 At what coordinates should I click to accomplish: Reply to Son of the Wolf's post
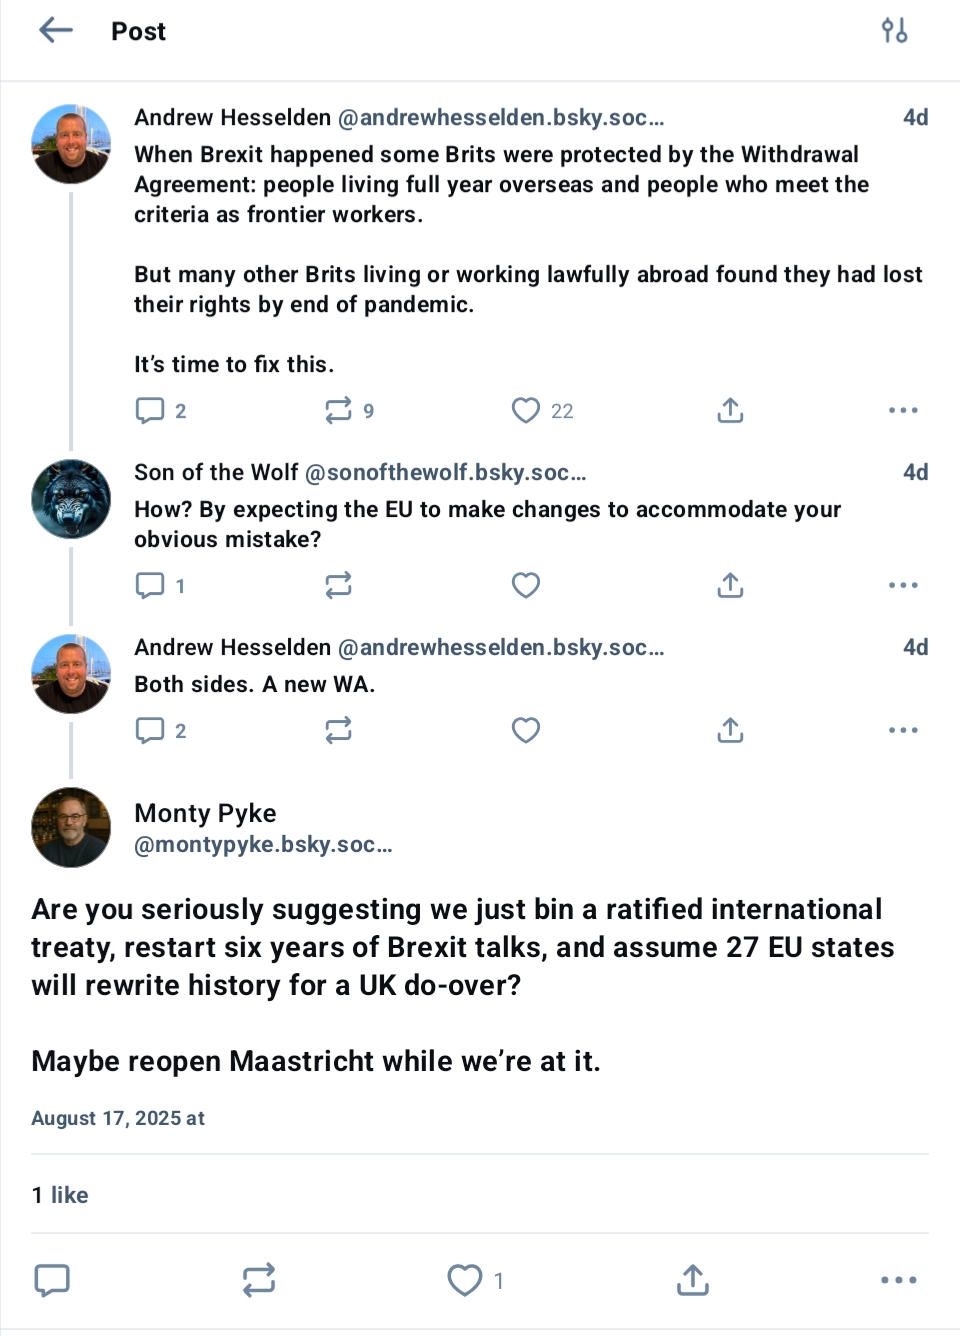[150, 585]
